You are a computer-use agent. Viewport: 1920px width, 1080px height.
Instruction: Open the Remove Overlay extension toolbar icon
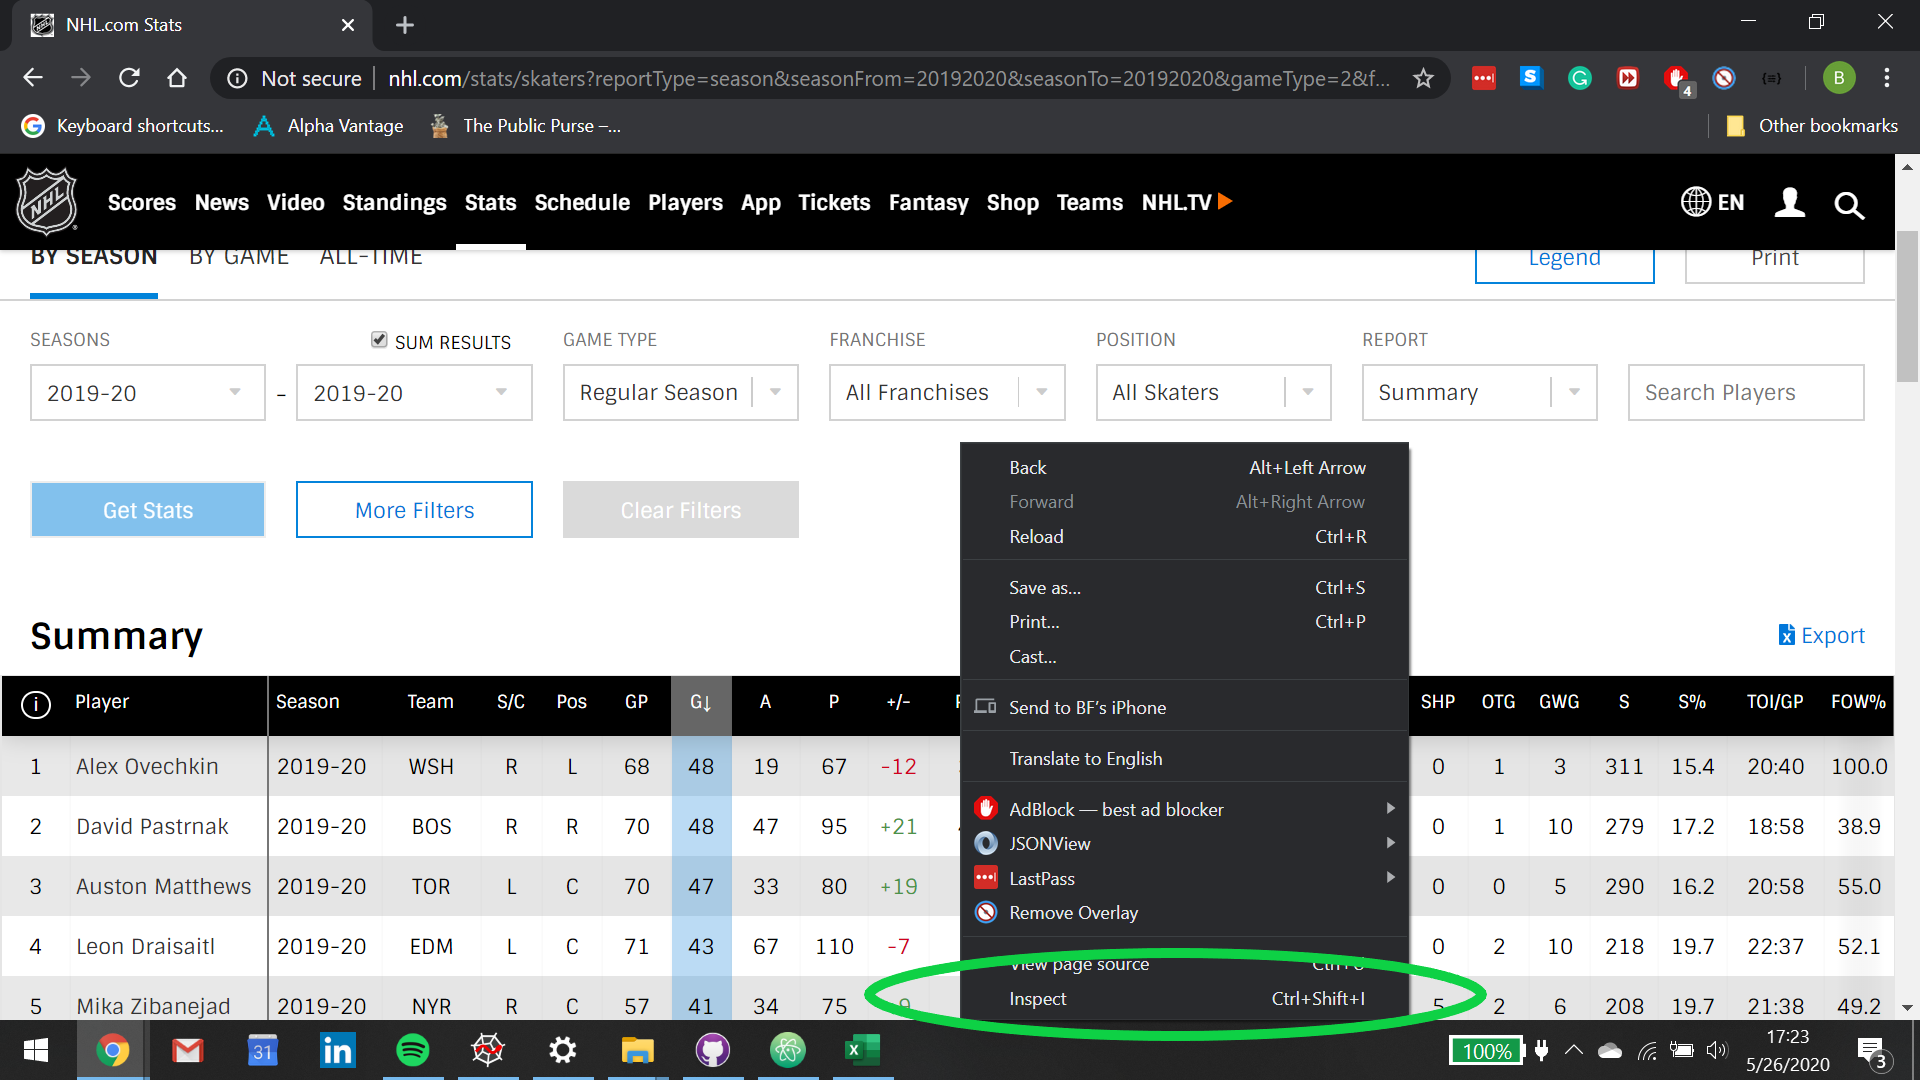[1724, 78]
